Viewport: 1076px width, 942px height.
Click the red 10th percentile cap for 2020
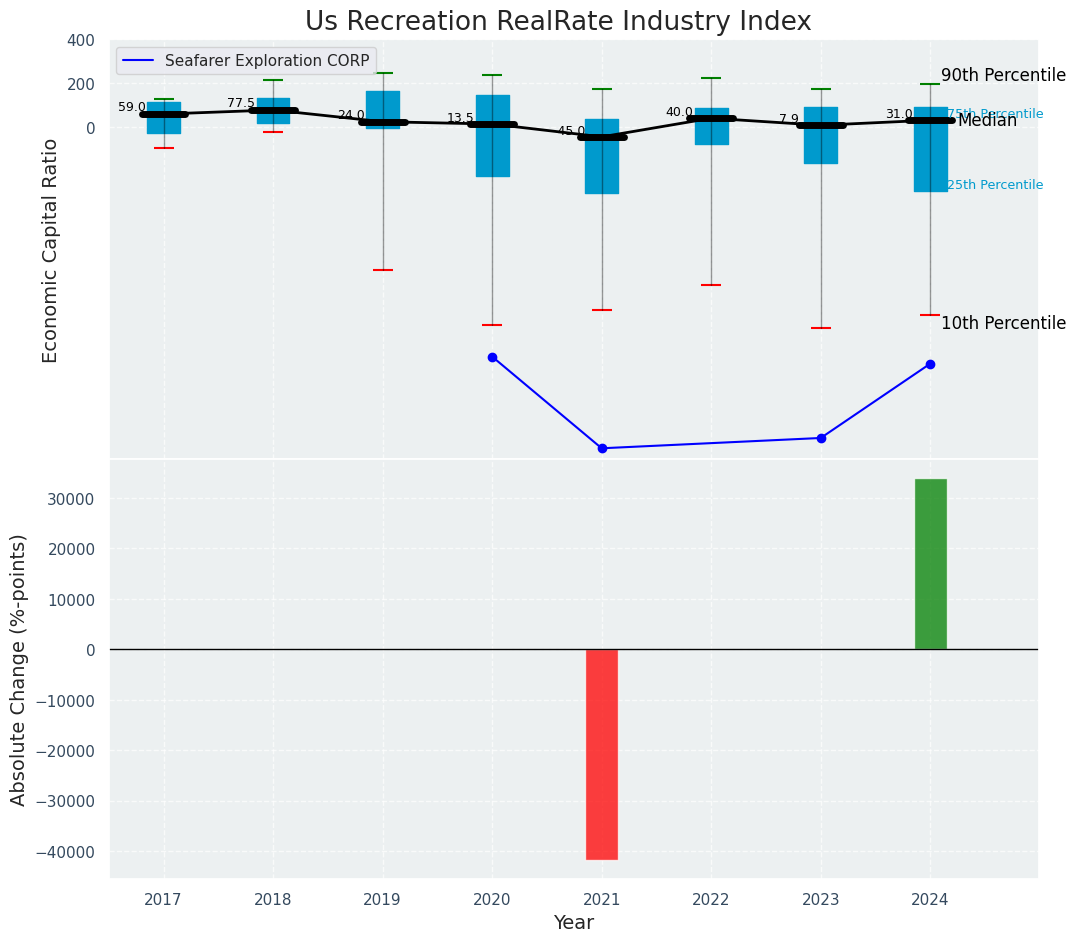(x=492, y=325)
